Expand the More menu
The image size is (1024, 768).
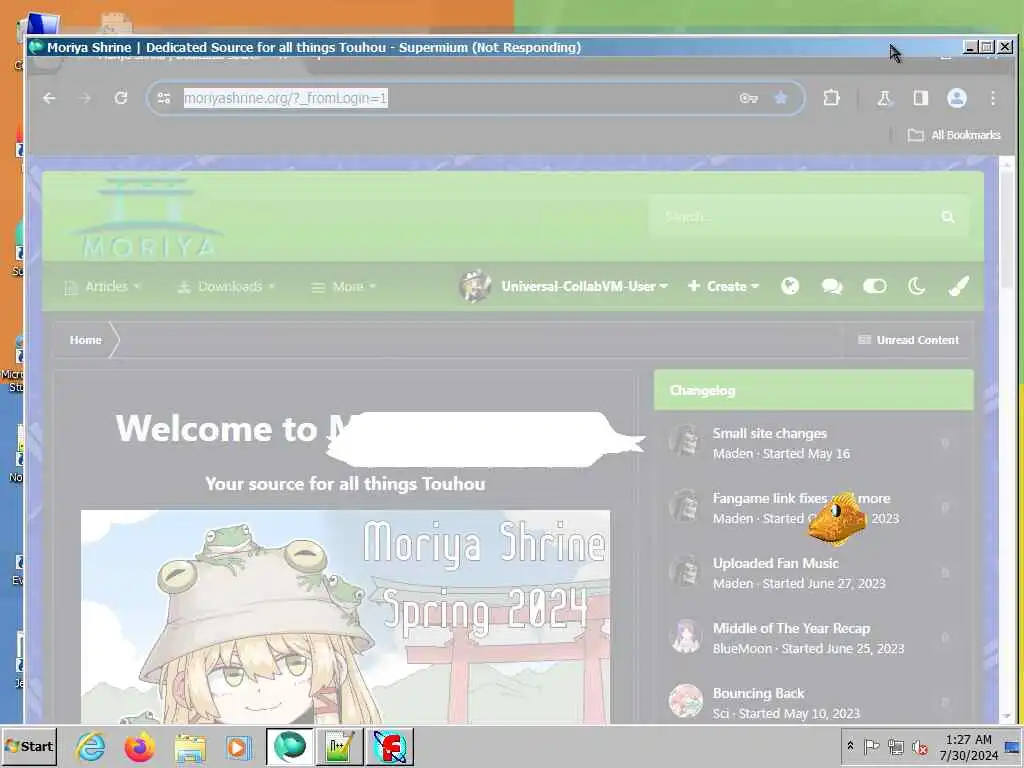coord(344,287)
